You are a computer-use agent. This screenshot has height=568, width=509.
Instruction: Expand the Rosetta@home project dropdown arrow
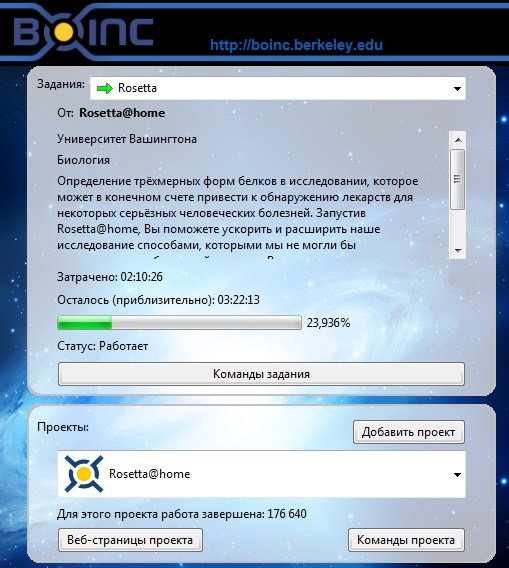[x=457, y=475]
